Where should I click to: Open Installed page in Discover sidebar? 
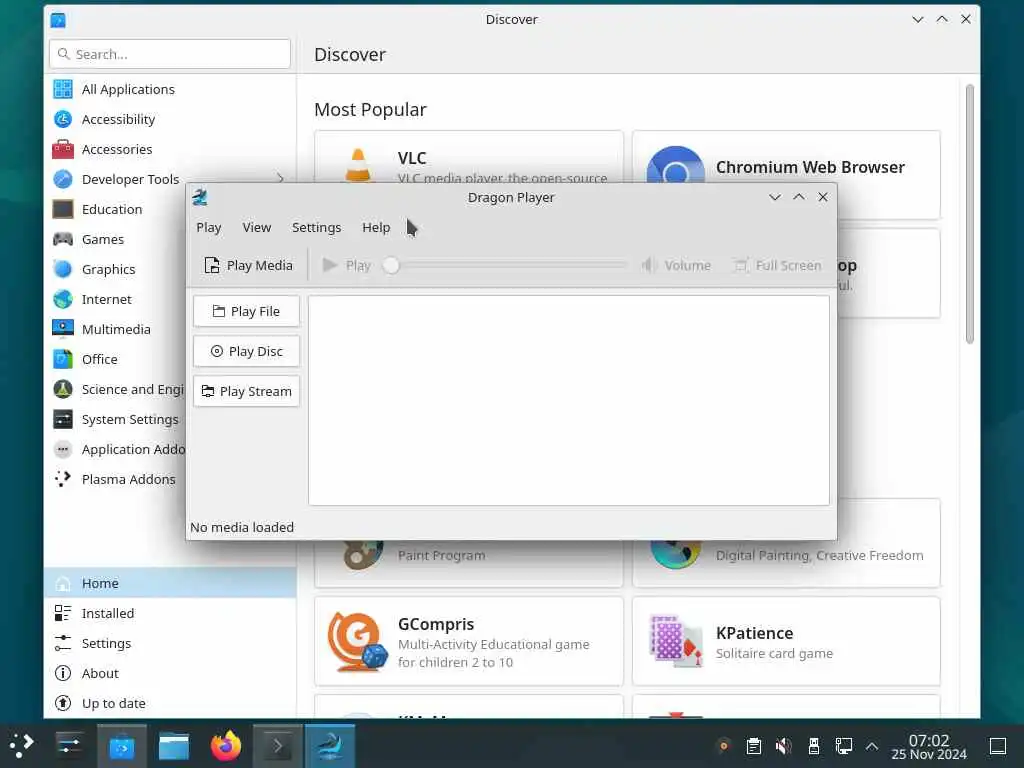pos(170,613)
